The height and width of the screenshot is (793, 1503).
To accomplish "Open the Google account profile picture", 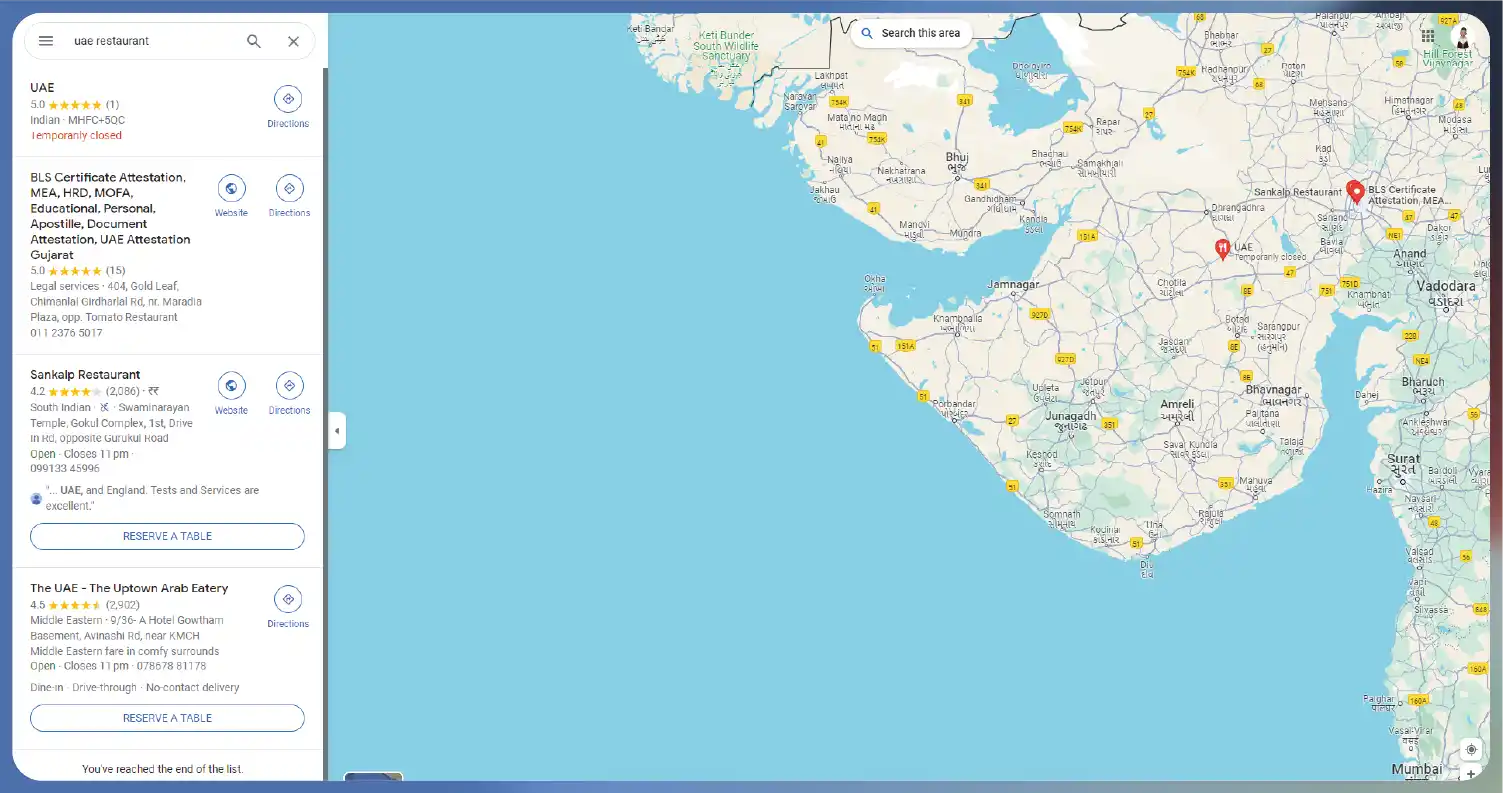I will pyautogui.click(x=1463, y=36).
